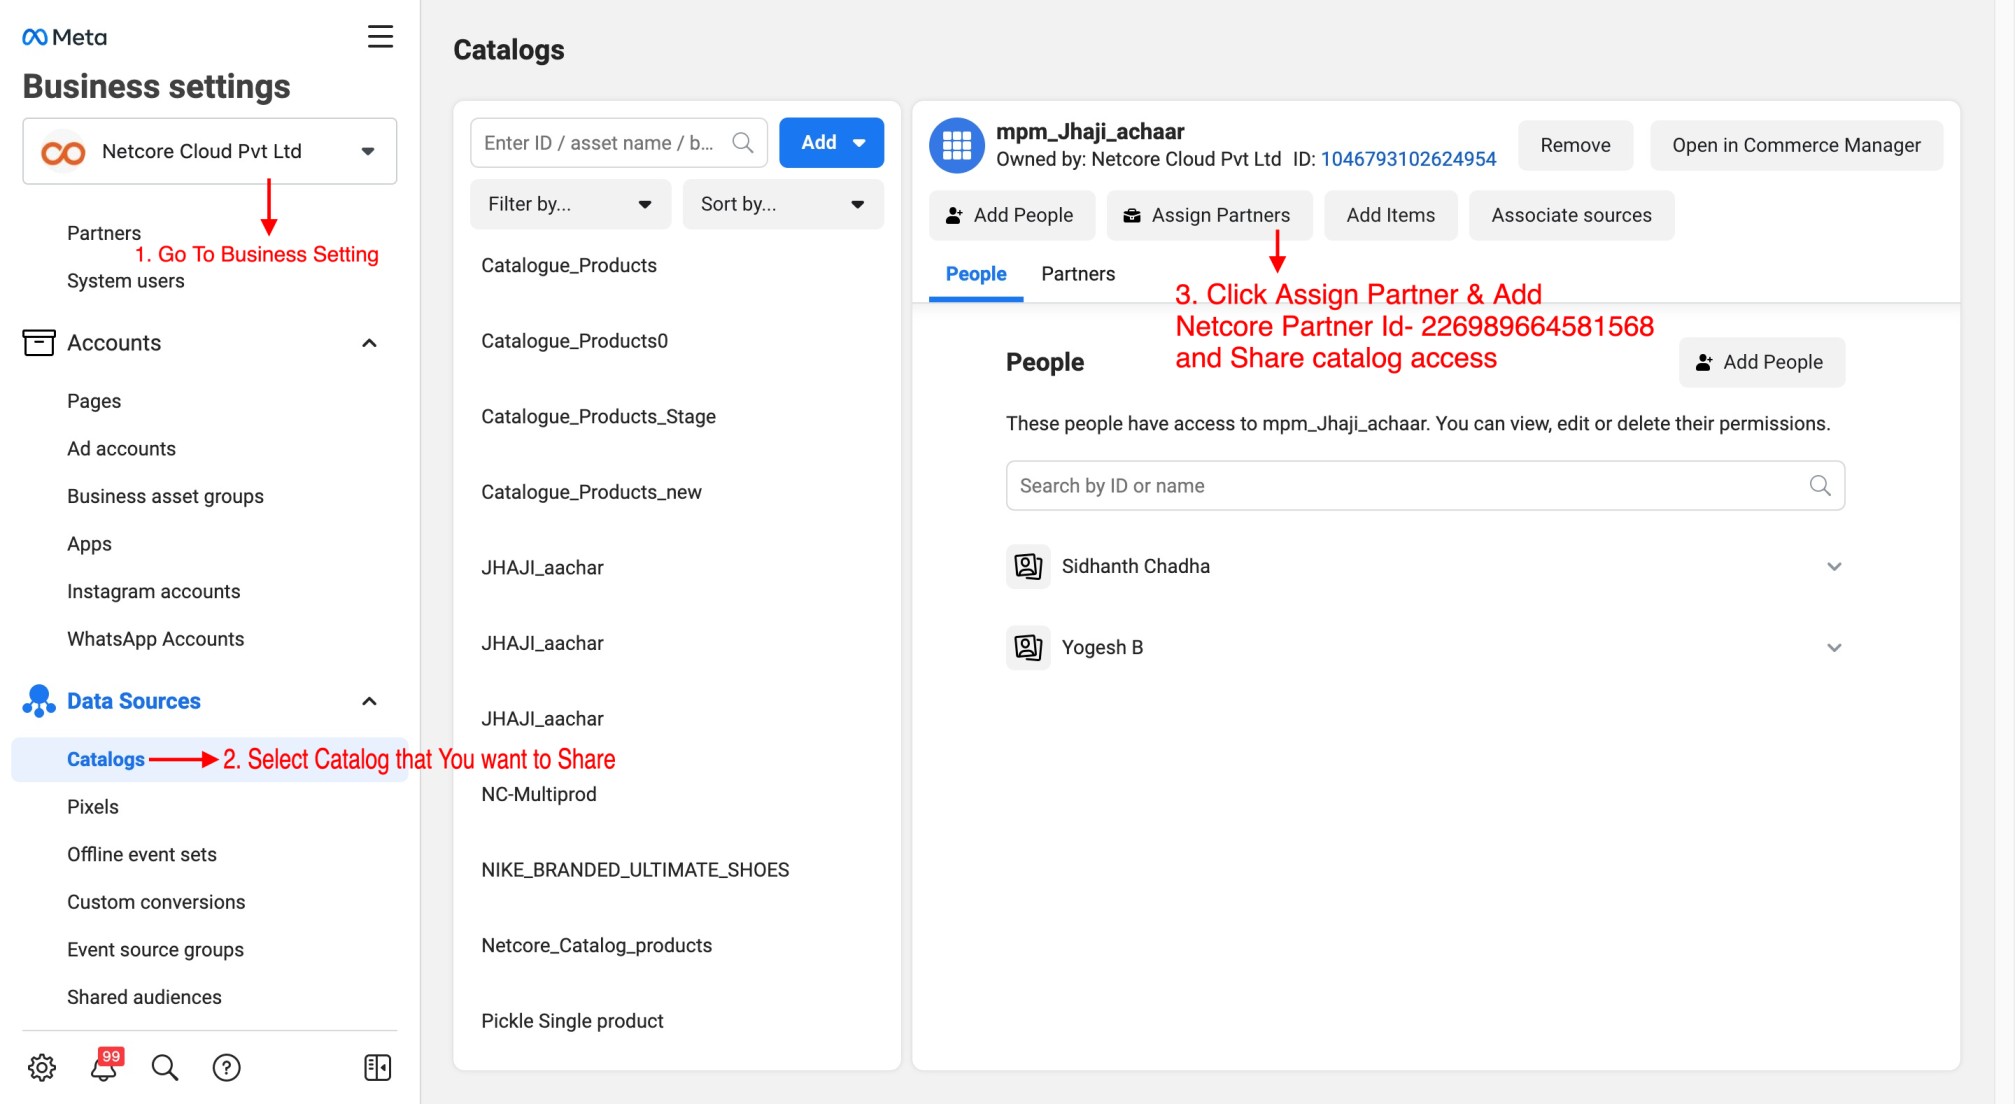2015x1104 pixels.
Task: Select Pixels in the Data Sources menu
Action: tap(93, 807)
